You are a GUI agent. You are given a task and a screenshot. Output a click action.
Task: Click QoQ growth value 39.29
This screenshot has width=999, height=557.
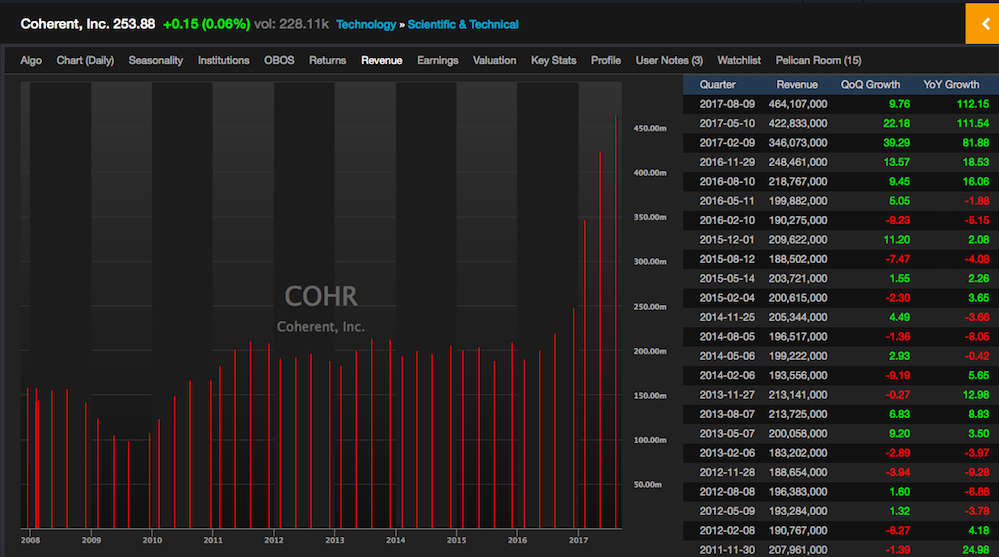(x=896, y=143)
